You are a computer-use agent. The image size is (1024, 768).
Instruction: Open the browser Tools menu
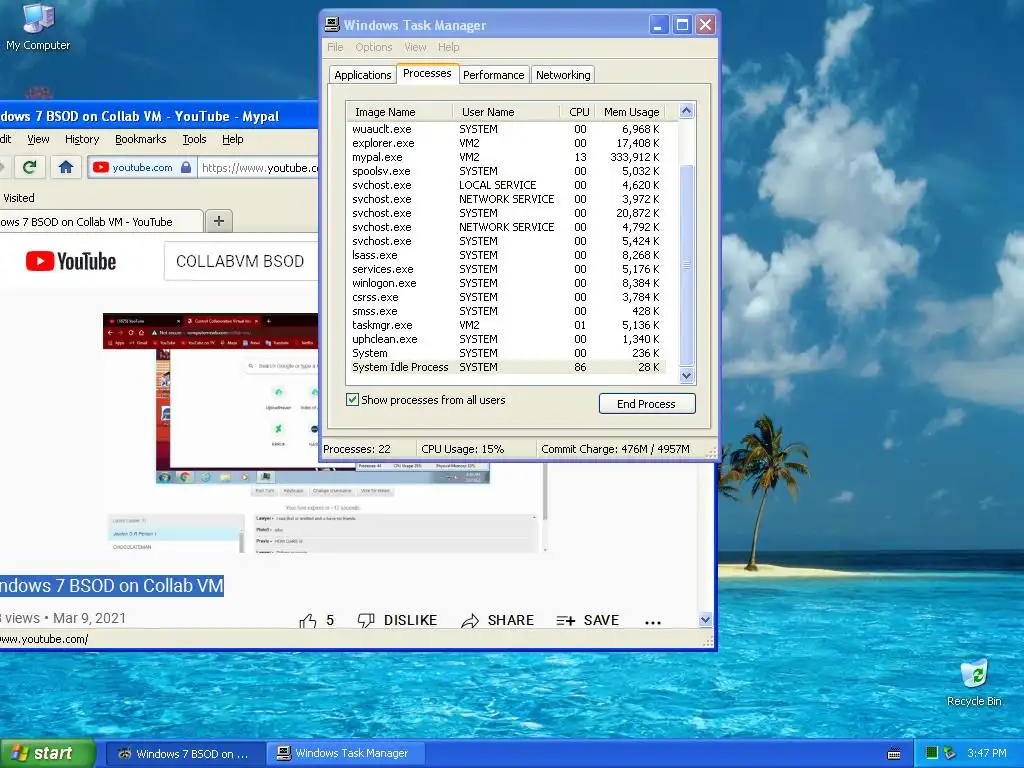(x=194, y=139)
